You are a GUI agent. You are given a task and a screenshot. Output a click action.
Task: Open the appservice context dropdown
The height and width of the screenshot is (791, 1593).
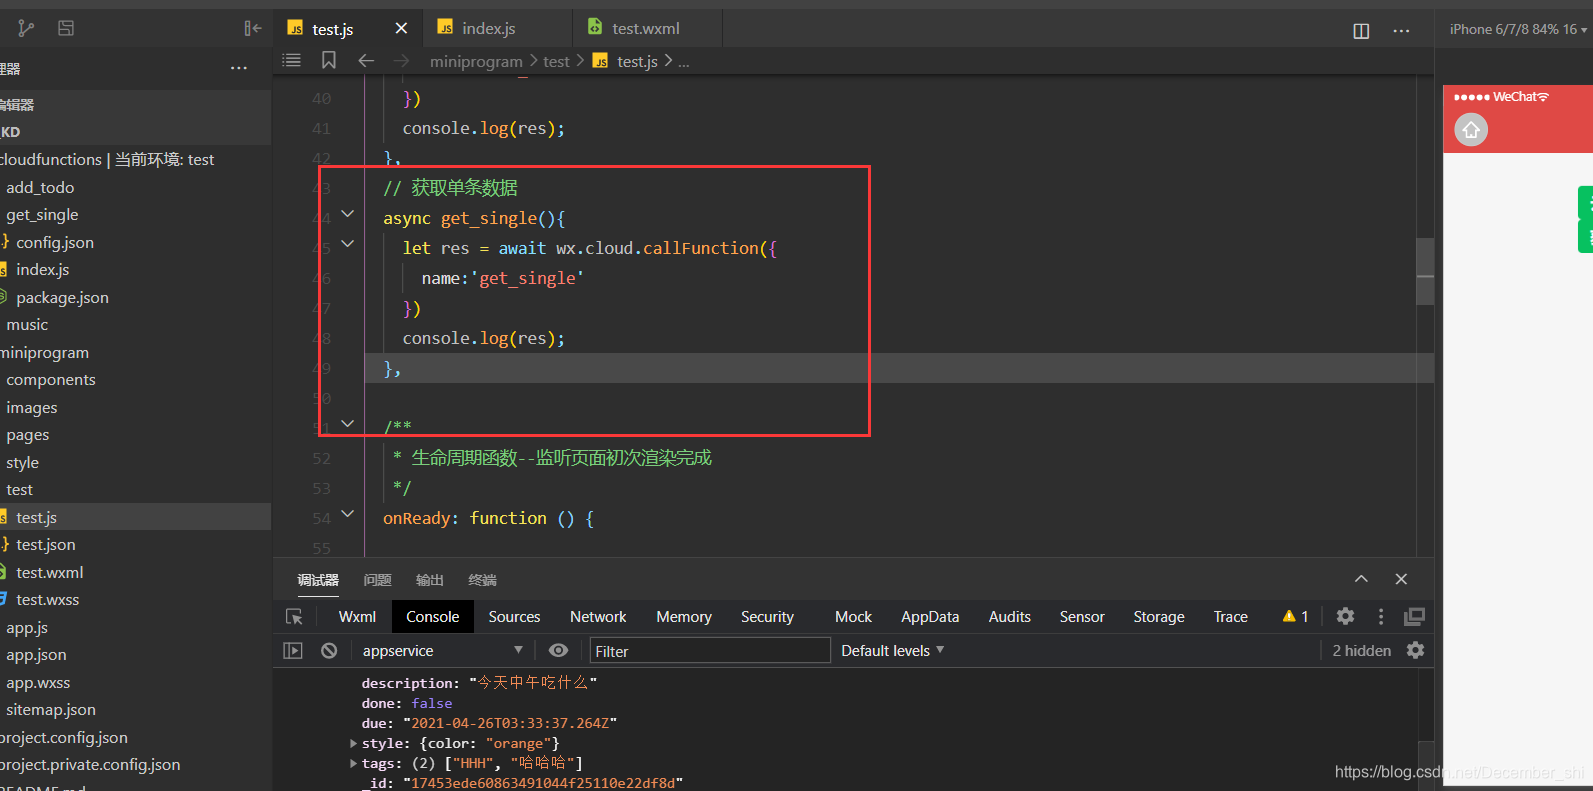click(x=442, y=650)
